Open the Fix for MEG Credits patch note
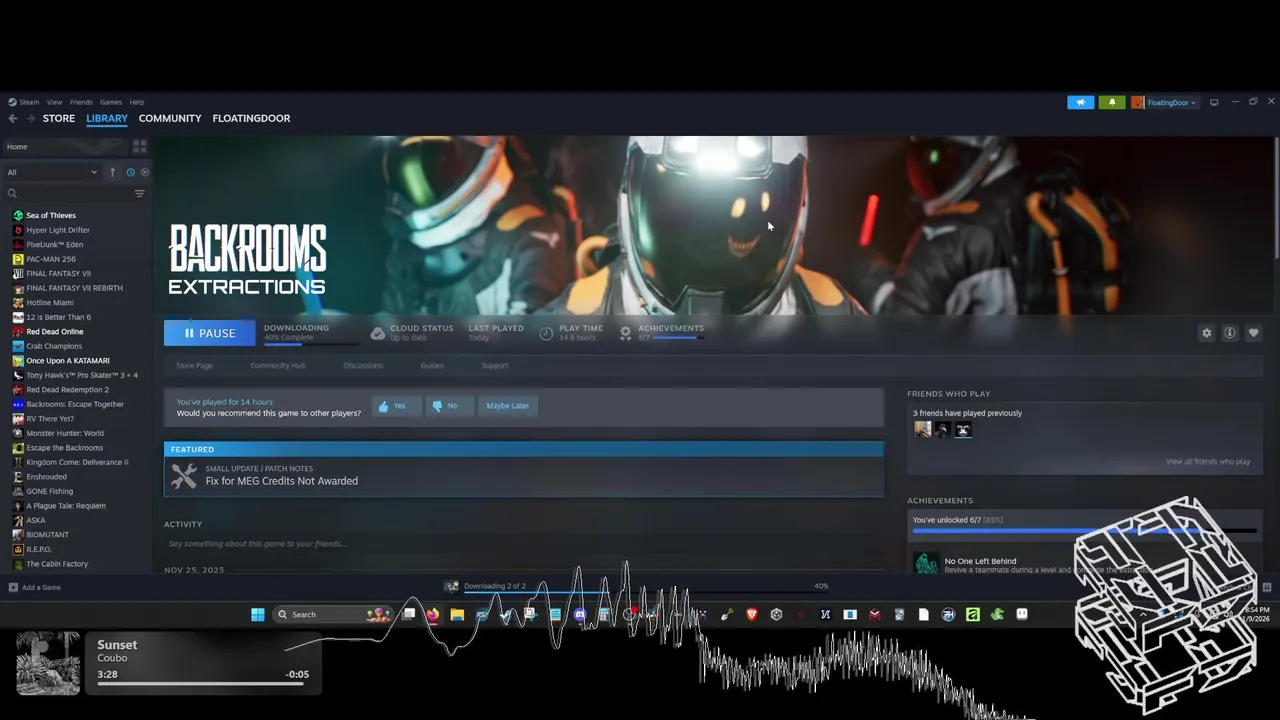The image size is (1280, 720). [x=524, y=476]
